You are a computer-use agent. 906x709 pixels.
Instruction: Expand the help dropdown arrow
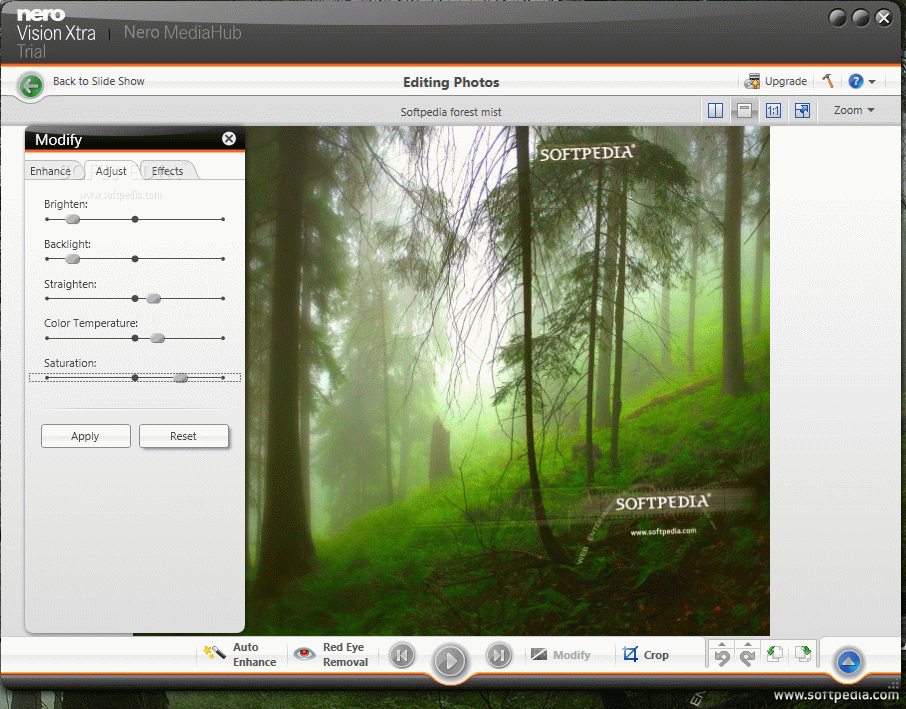tap(872, 82)
